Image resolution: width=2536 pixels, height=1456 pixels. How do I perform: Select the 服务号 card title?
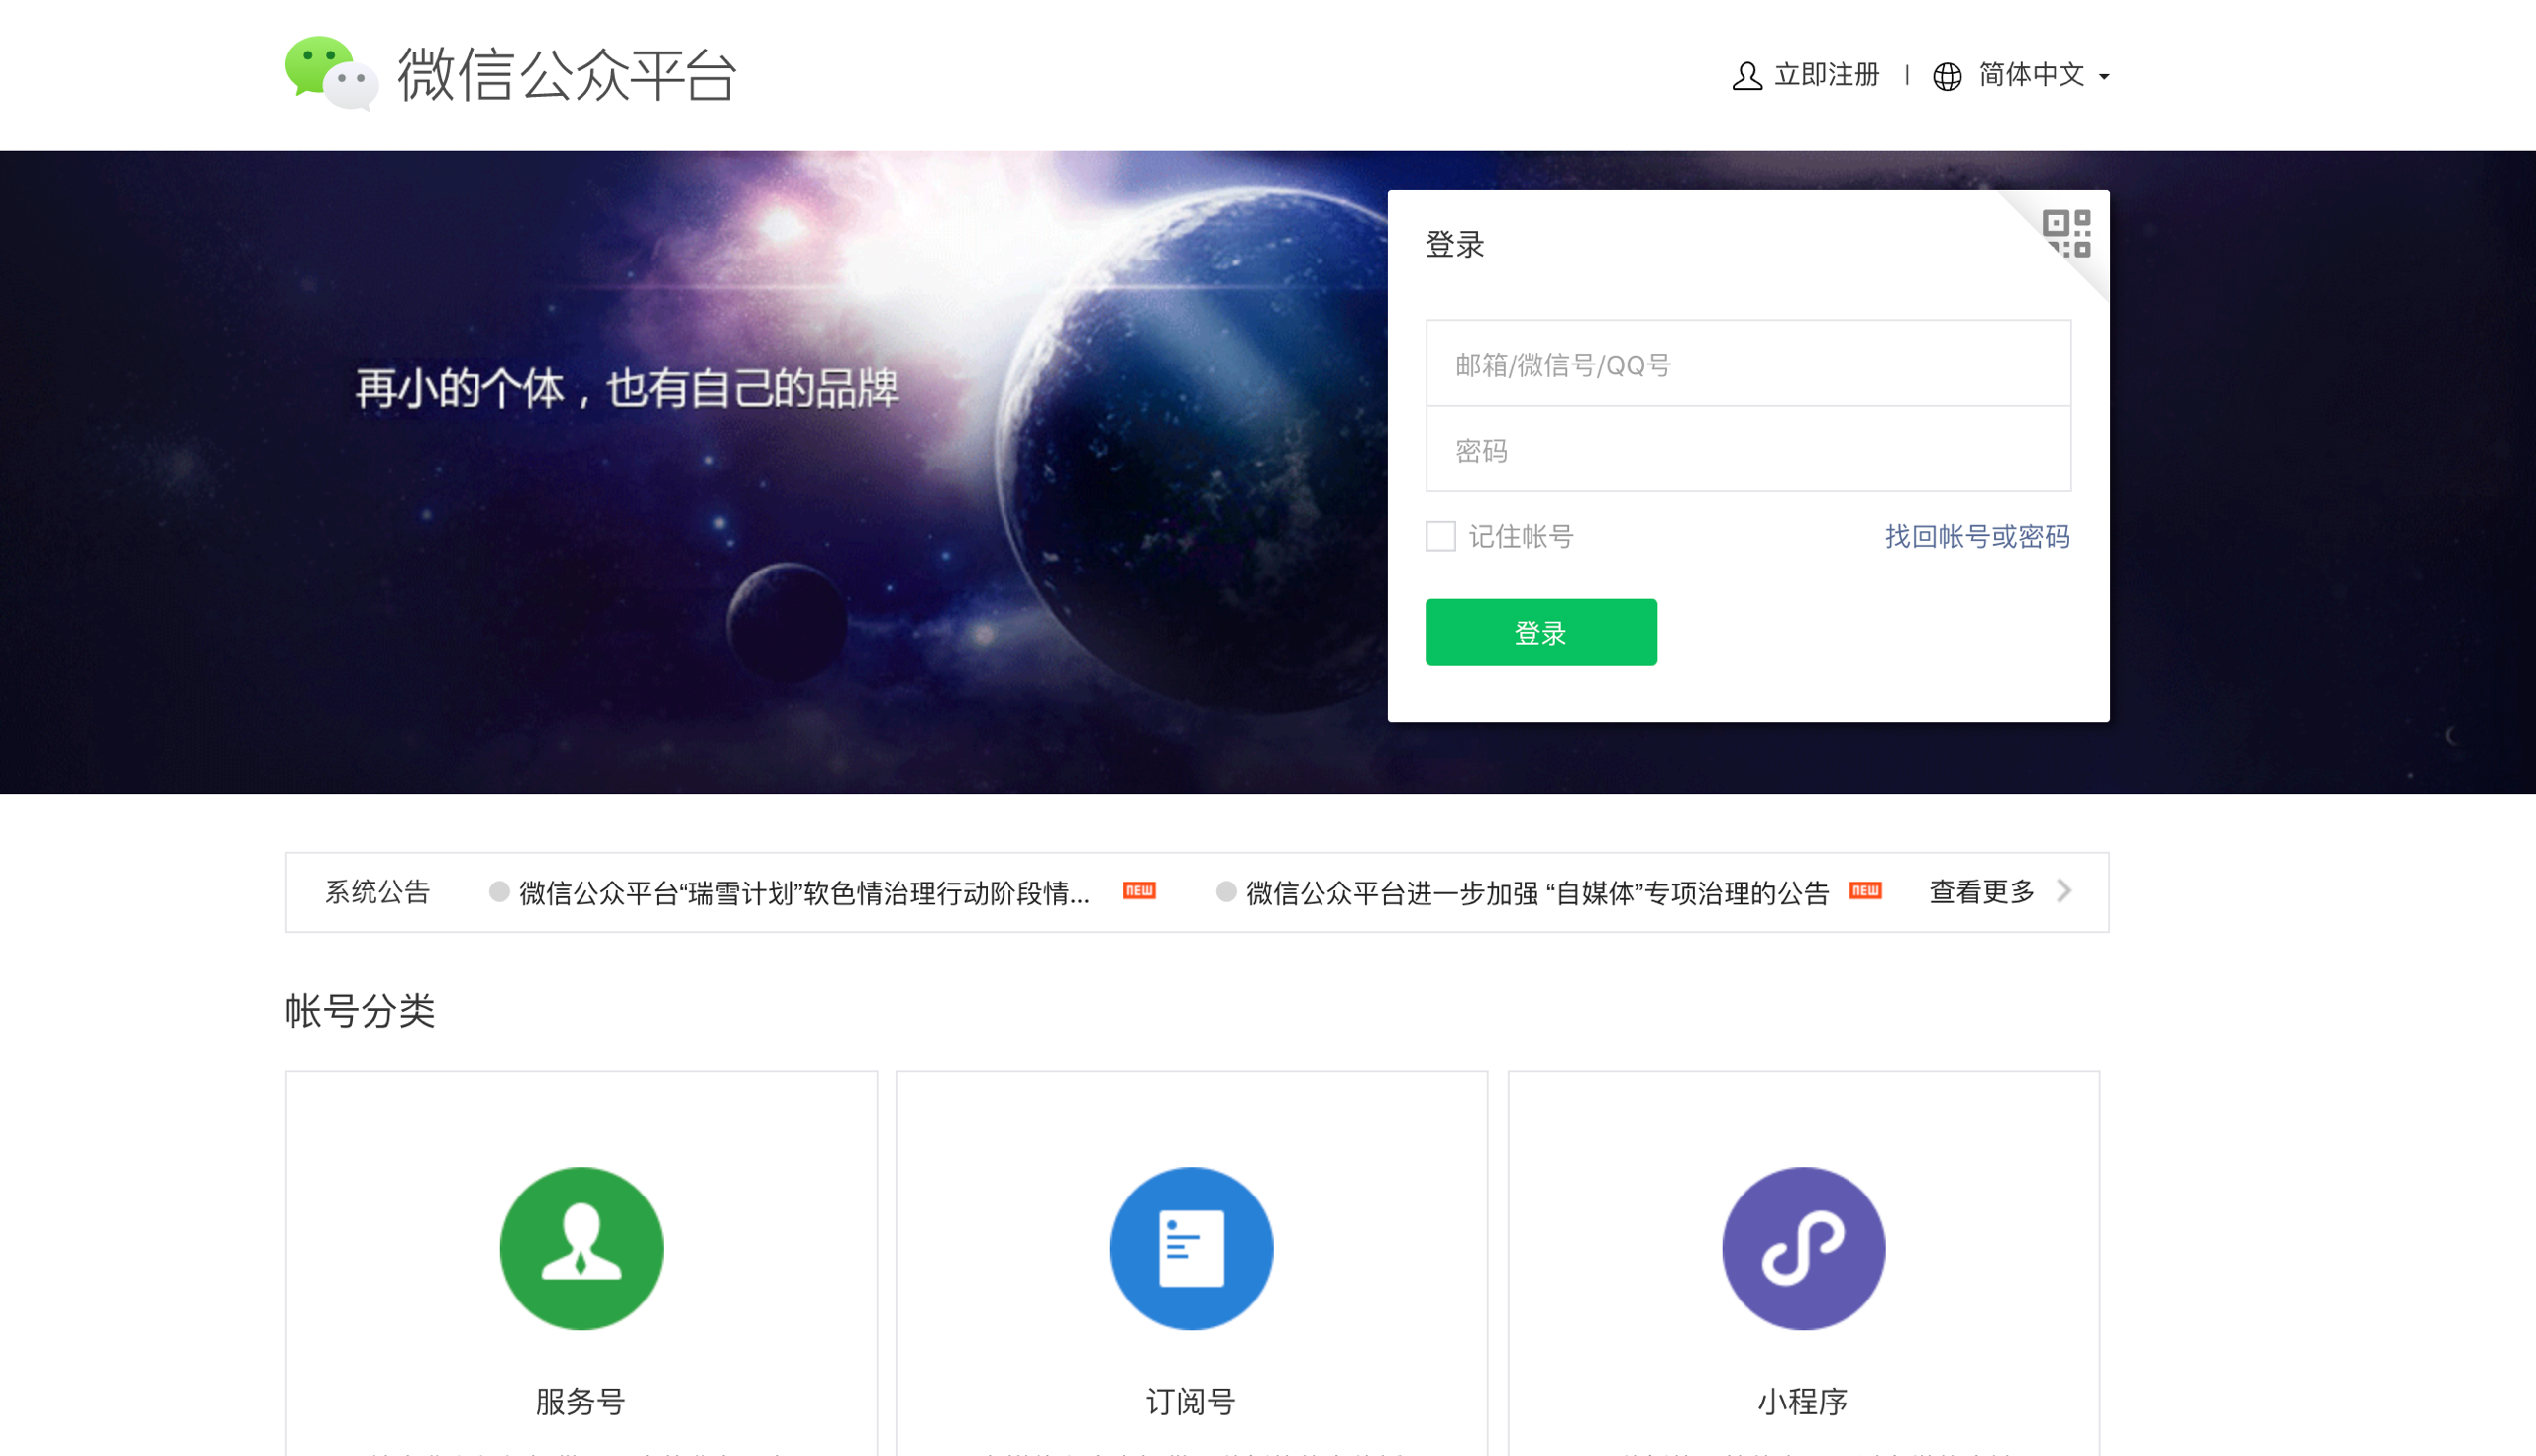coord(580,1401)
